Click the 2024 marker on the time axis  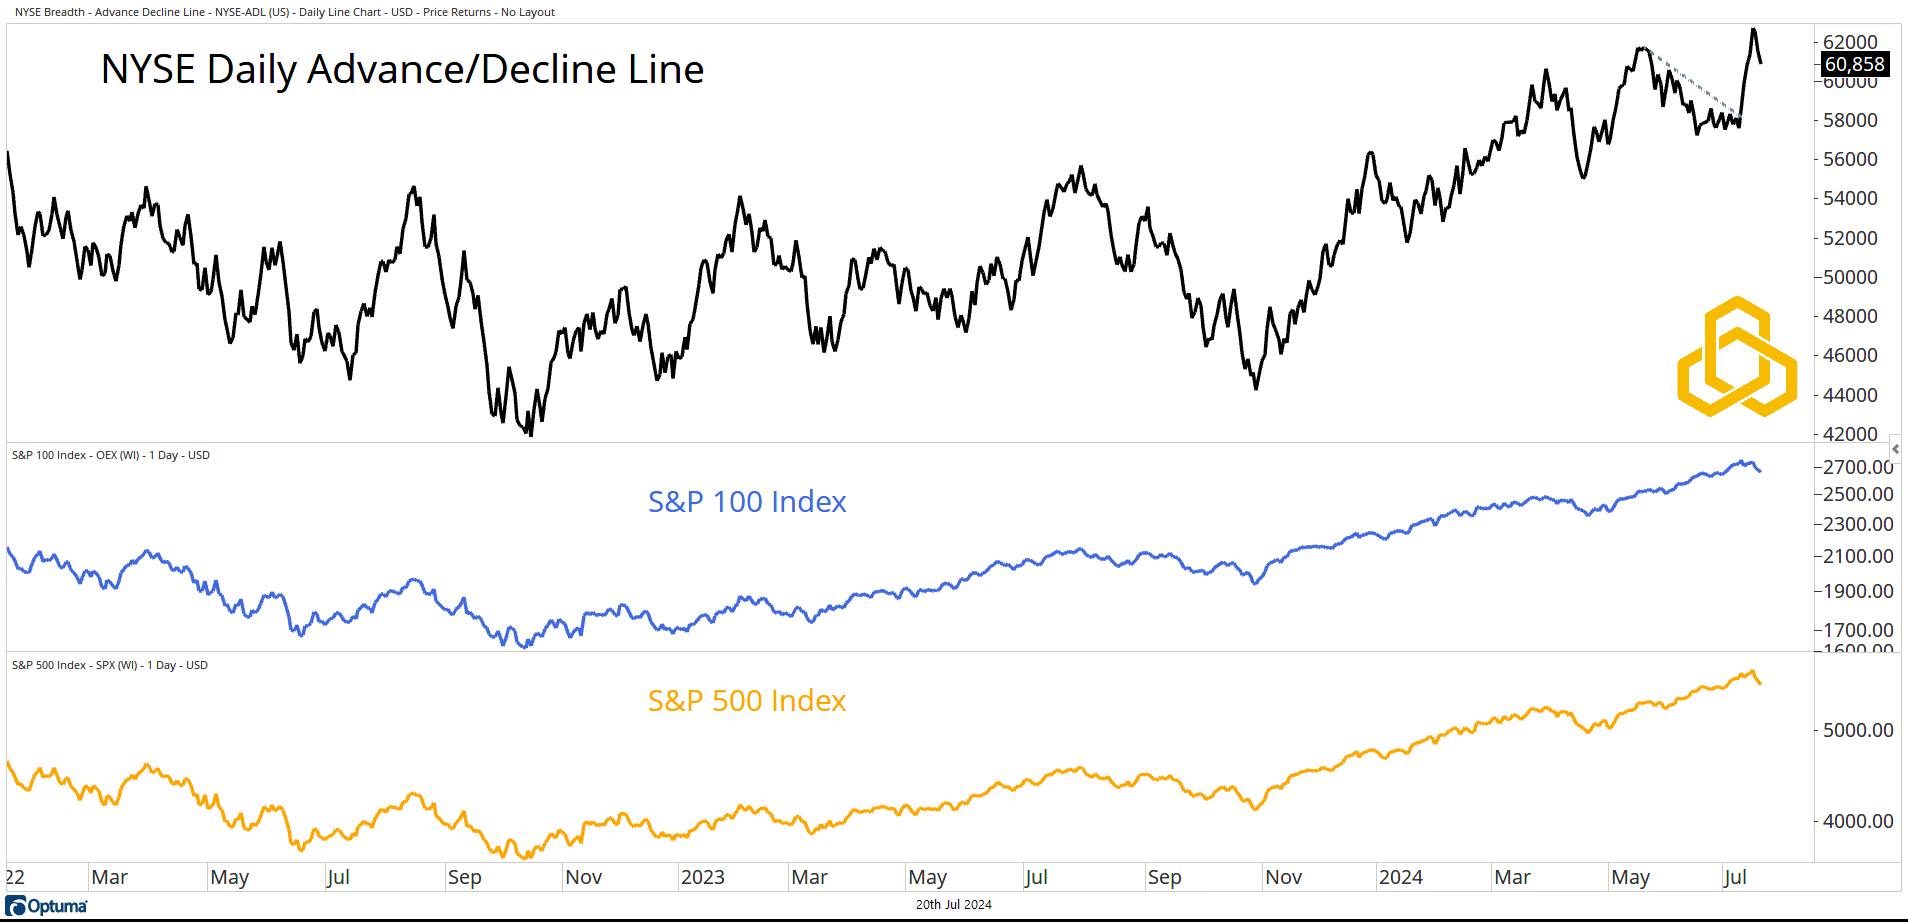(x=1400, y=877)
